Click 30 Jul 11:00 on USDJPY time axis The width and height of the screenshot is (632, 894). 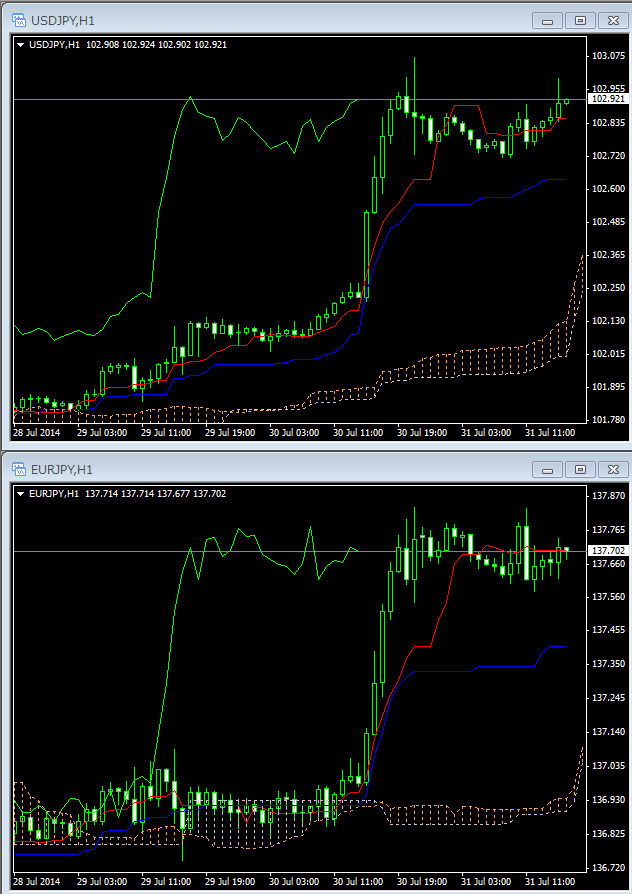(x=358, y=432)
